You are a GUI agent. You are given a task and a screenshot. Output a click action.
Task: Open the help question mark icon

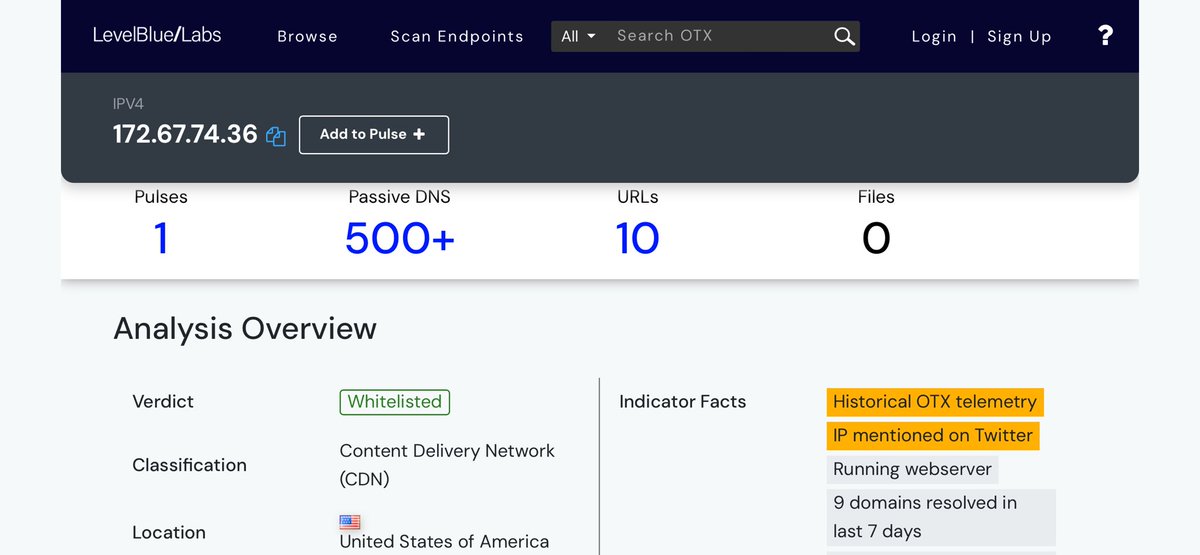click(1105, 36)
